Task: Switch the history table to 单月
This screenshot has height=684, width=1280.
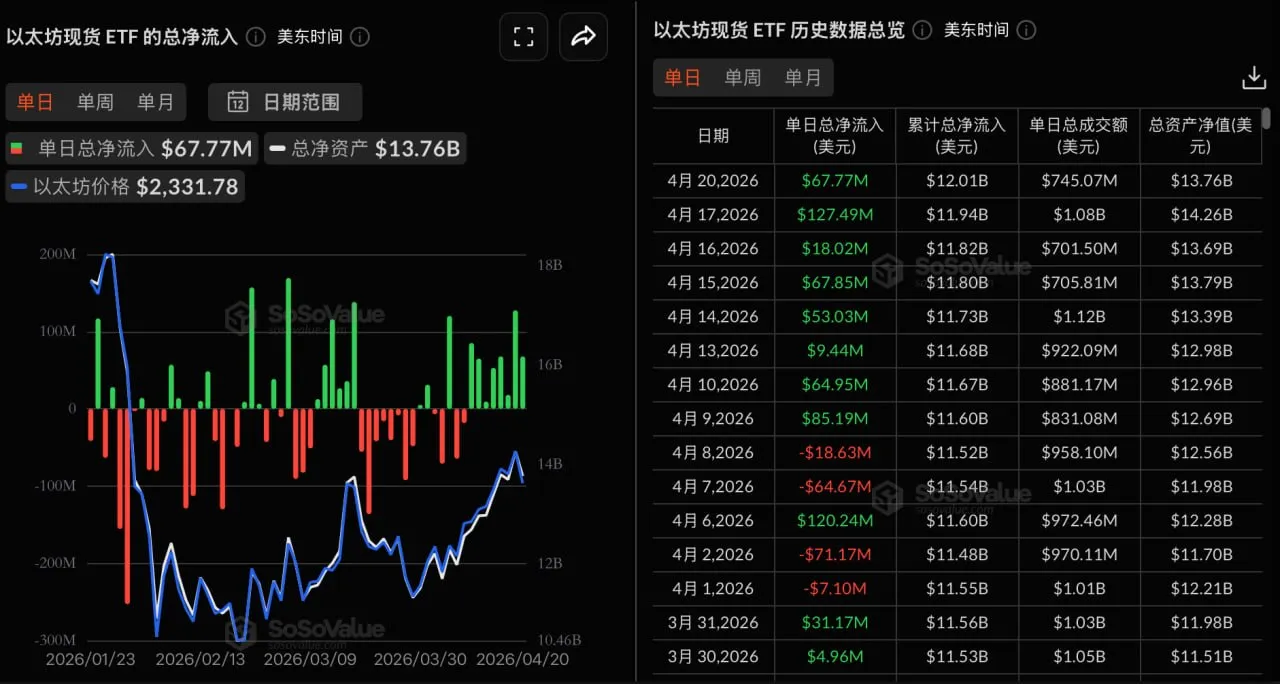Action: pyautogui.click(x=803, y=78)
